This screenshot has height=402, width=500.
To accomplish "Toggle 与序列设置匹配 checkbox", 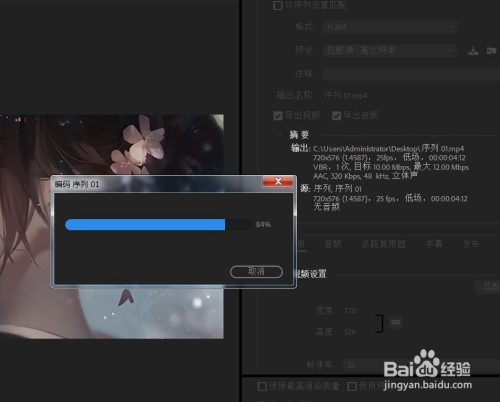I will (x=278, y=5).
